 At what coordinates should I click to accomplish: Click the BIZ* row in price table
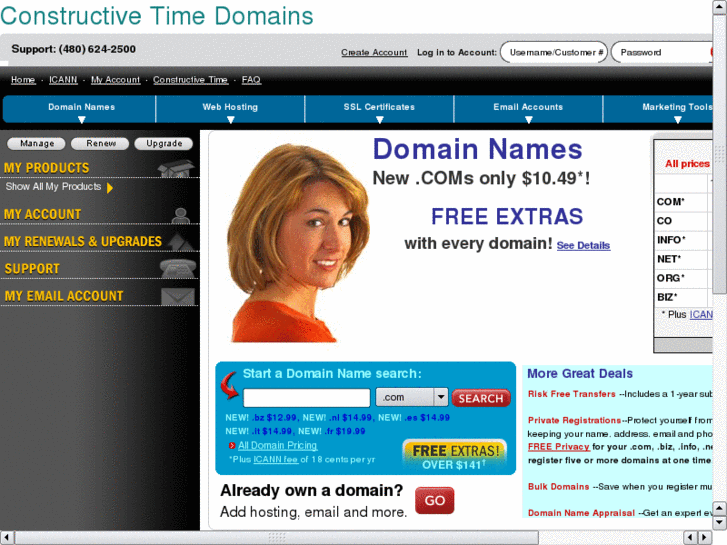coord(683,297)
